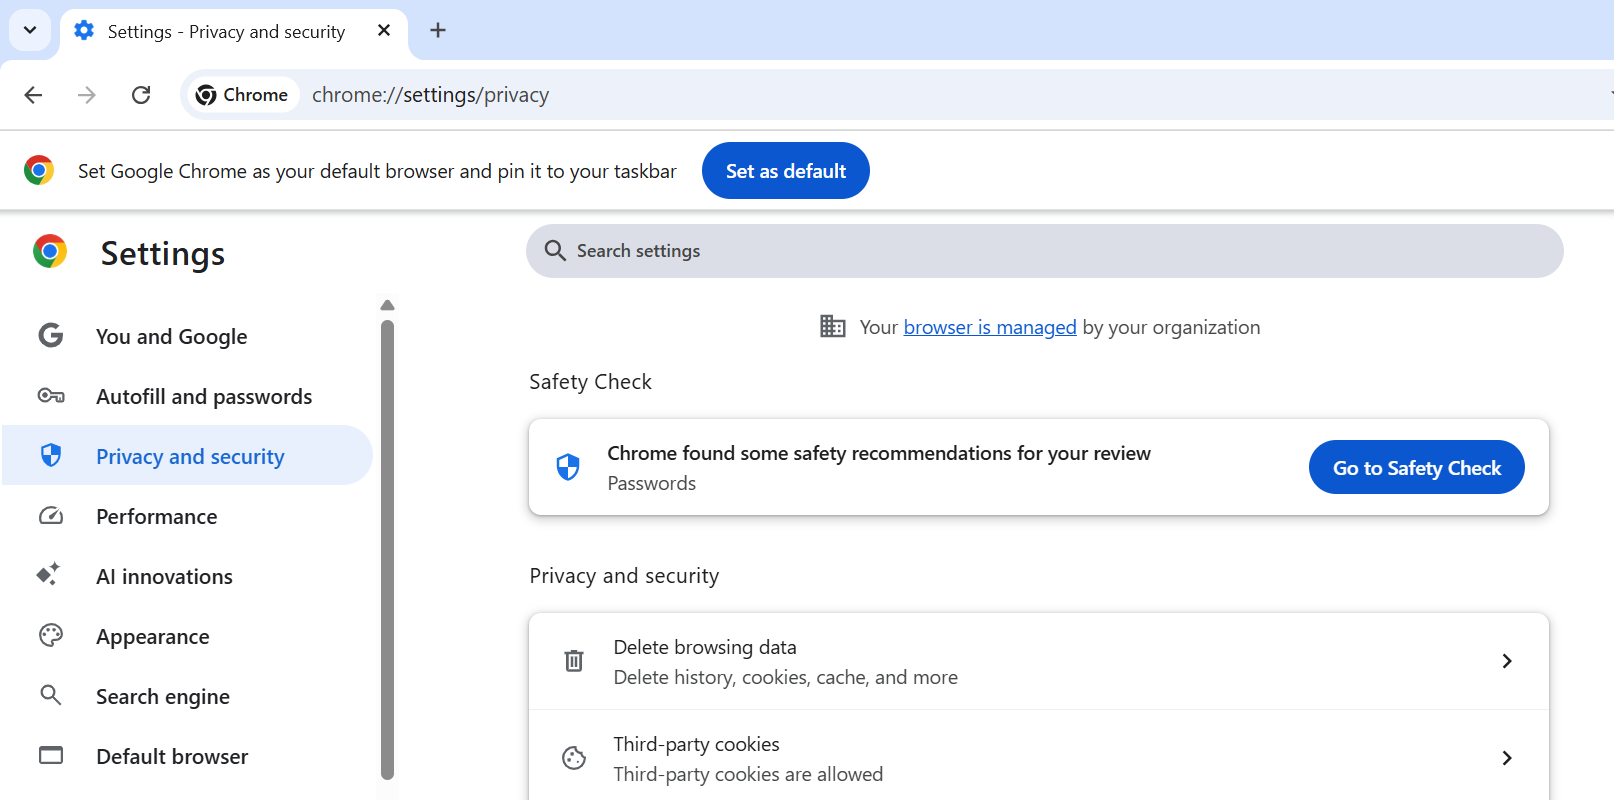Click sidebar scrollbar up arrow
Screen dimensions: 1614x800
click(x=388, y=305)
